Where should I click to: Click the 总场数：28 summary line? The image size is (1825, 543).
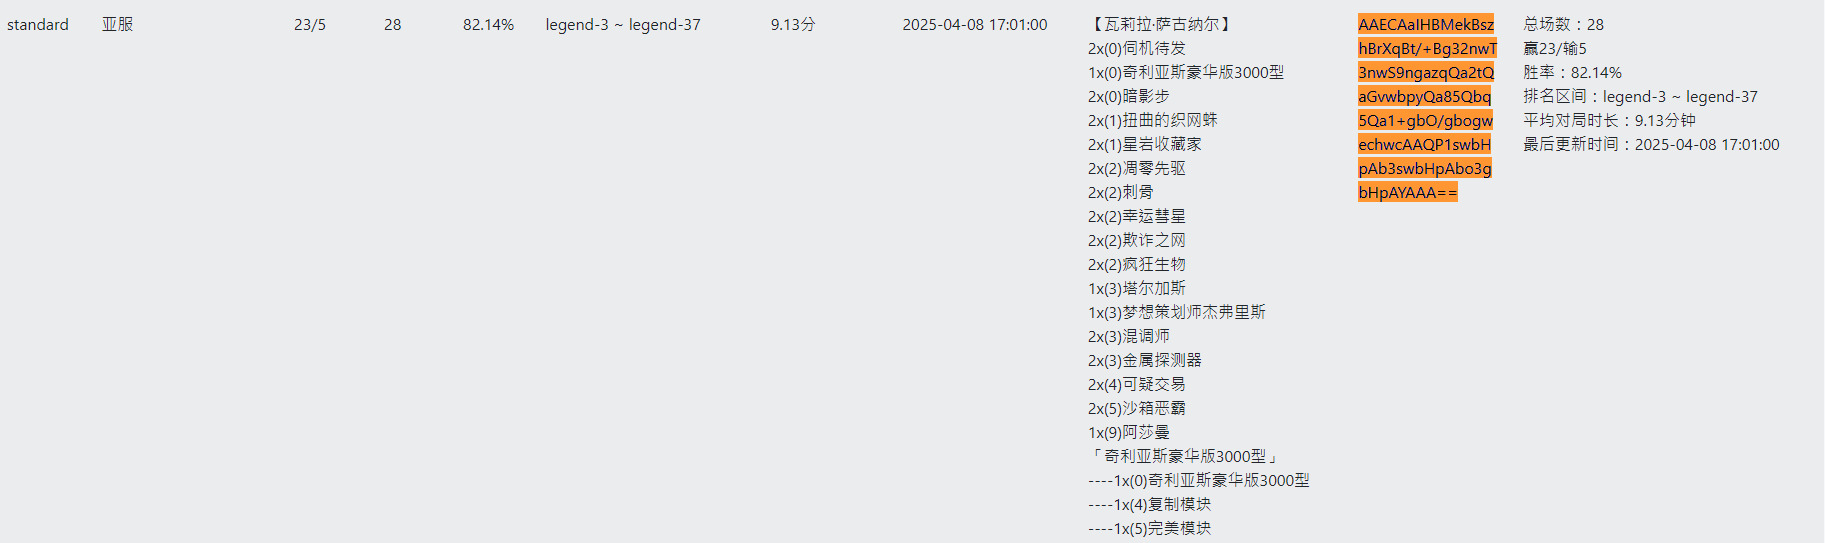pos(1563,24)
